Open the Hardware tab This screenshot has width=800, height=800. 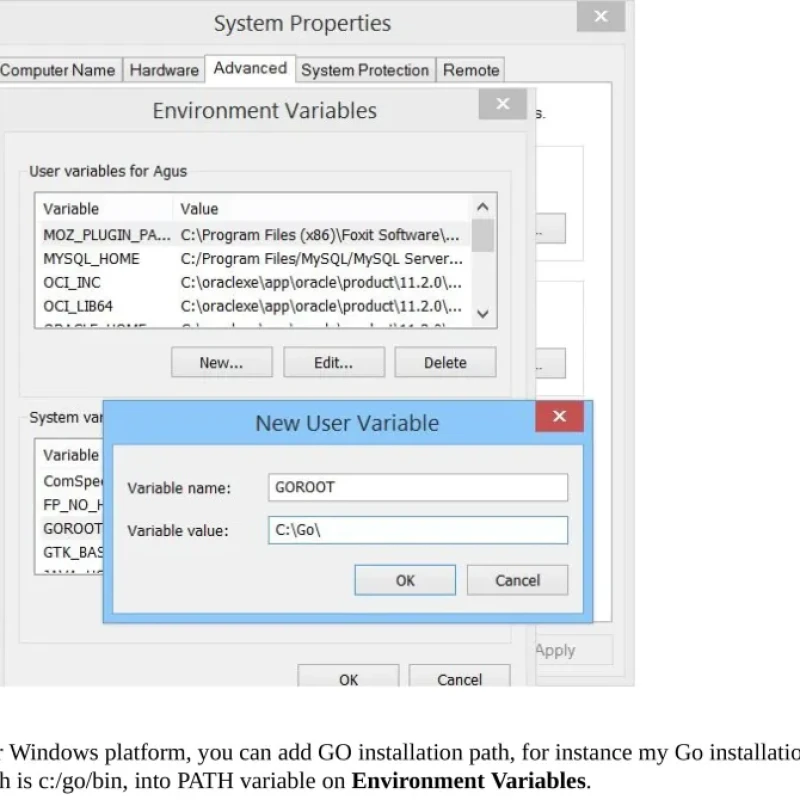tap(164, 70)
